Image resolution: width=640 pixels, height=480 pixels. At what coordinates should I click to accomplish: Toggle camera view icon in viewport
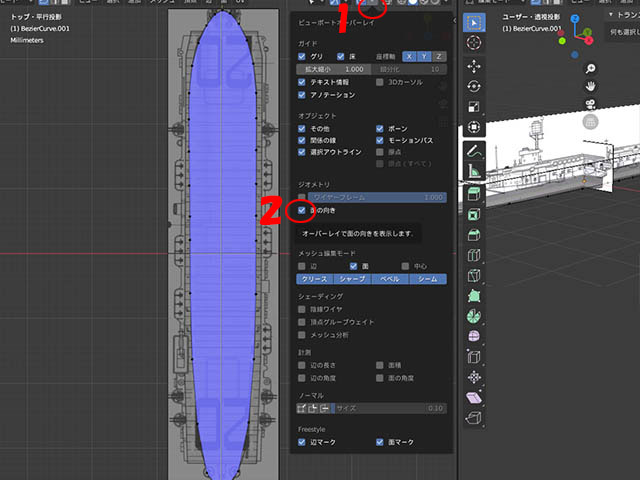(x=590, y=104)
